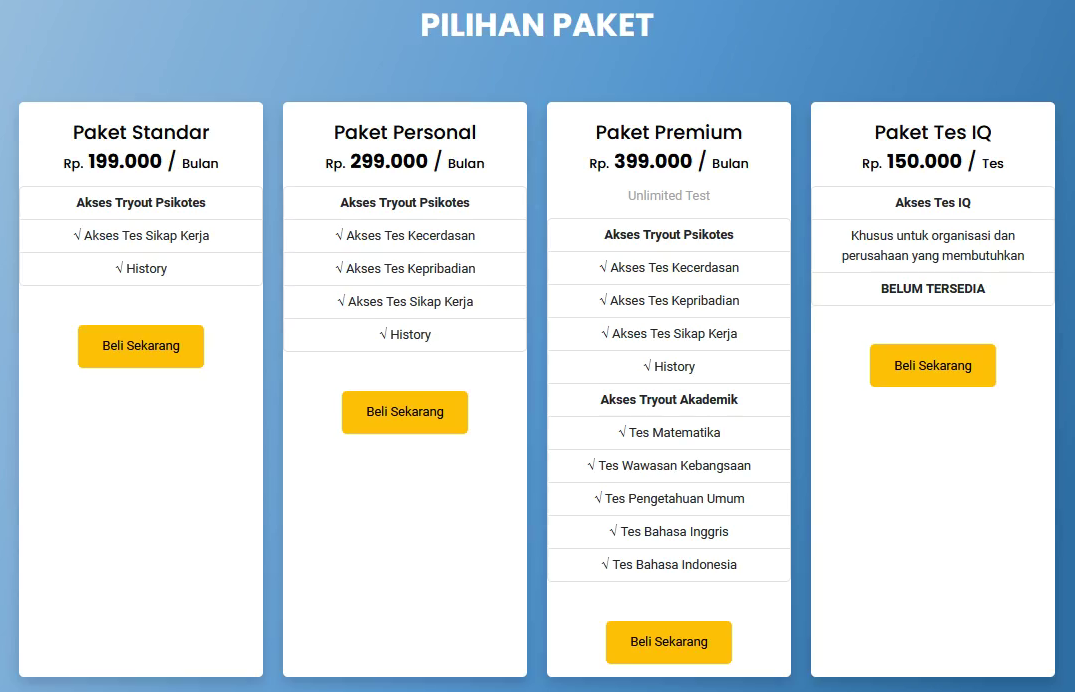Click Beli Sekarang in Paket Tes IQ
This screenshot has height=692, width=1075.
coord(932,366)
